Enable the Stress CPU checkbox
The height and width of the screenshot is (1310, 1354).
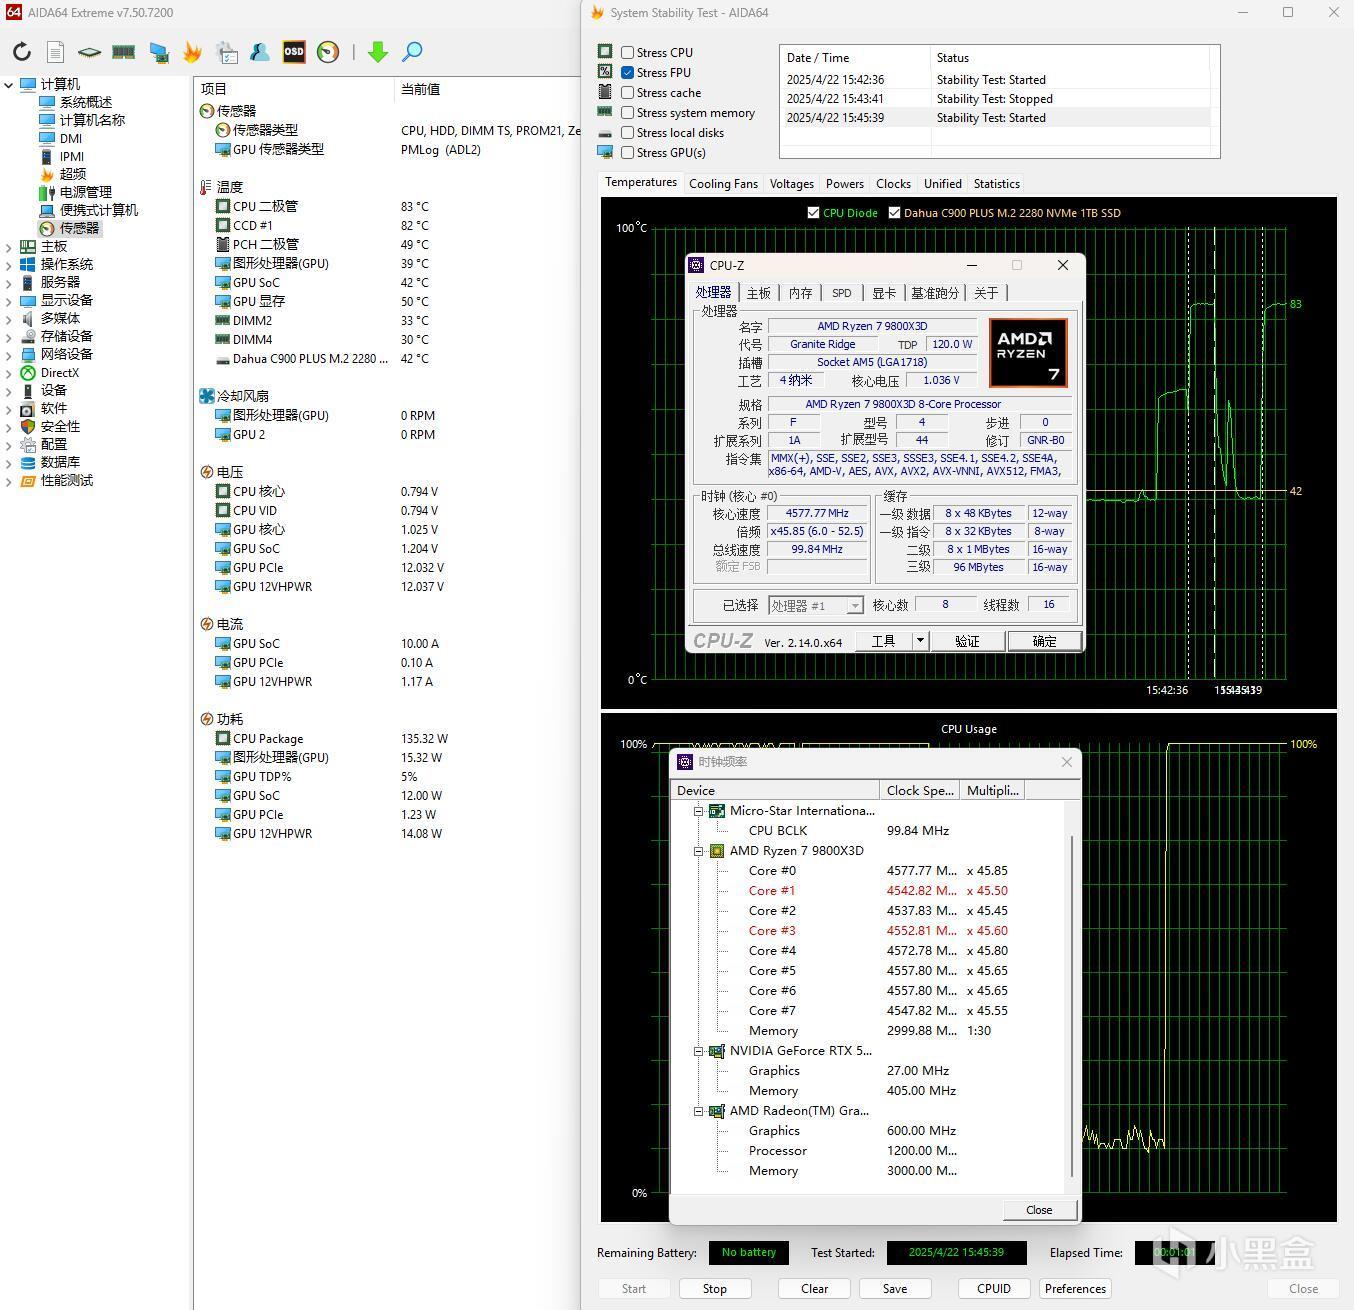[627, 53]
